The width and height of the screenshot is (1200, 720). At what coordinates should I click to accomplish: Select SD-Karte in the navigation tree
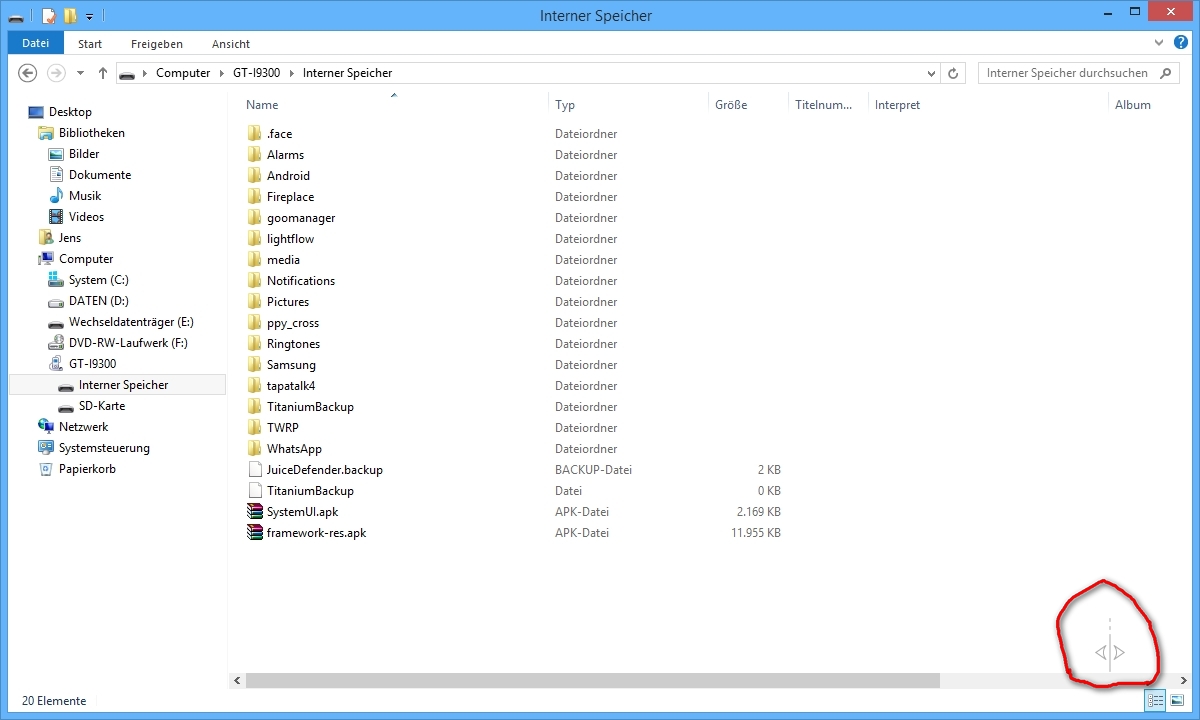click(x=102, y=406)
